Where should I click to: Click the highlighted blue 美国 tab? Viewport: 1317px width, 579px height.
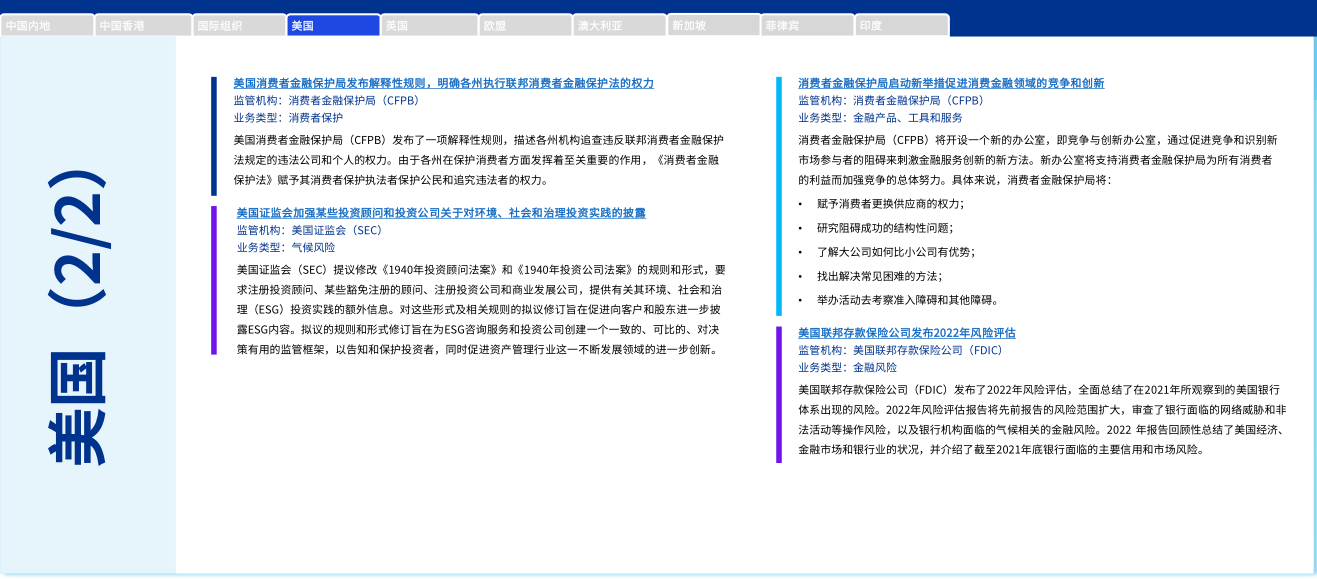point(332,26)
